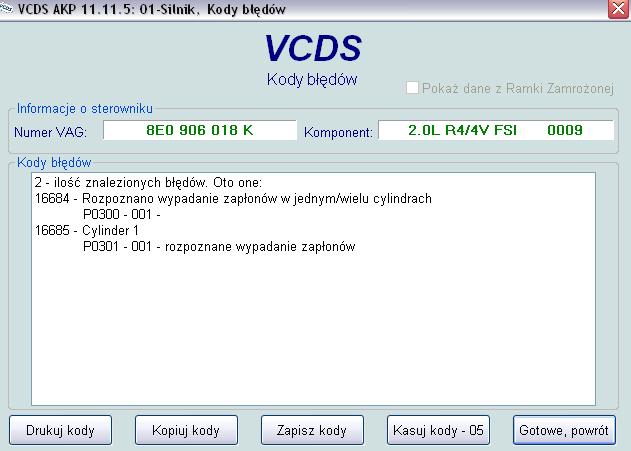Click the P0300 - 001 code line
The image size is (631, 451).
tap(122, 214)
